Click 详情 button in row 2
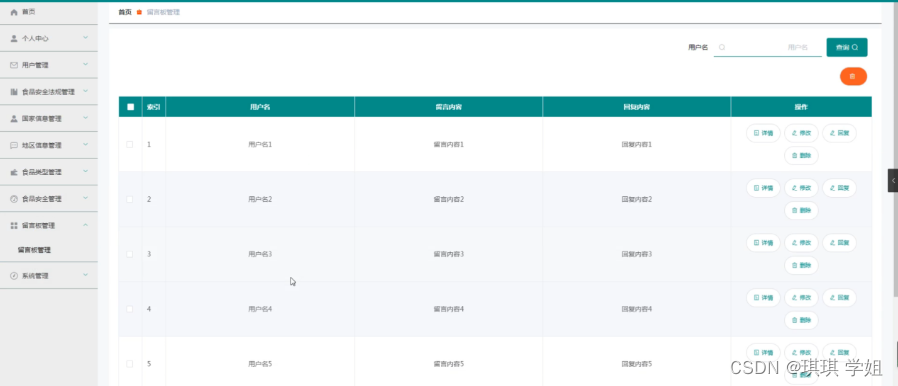This screenshot has width=898, height=386. tap(763, 188)
